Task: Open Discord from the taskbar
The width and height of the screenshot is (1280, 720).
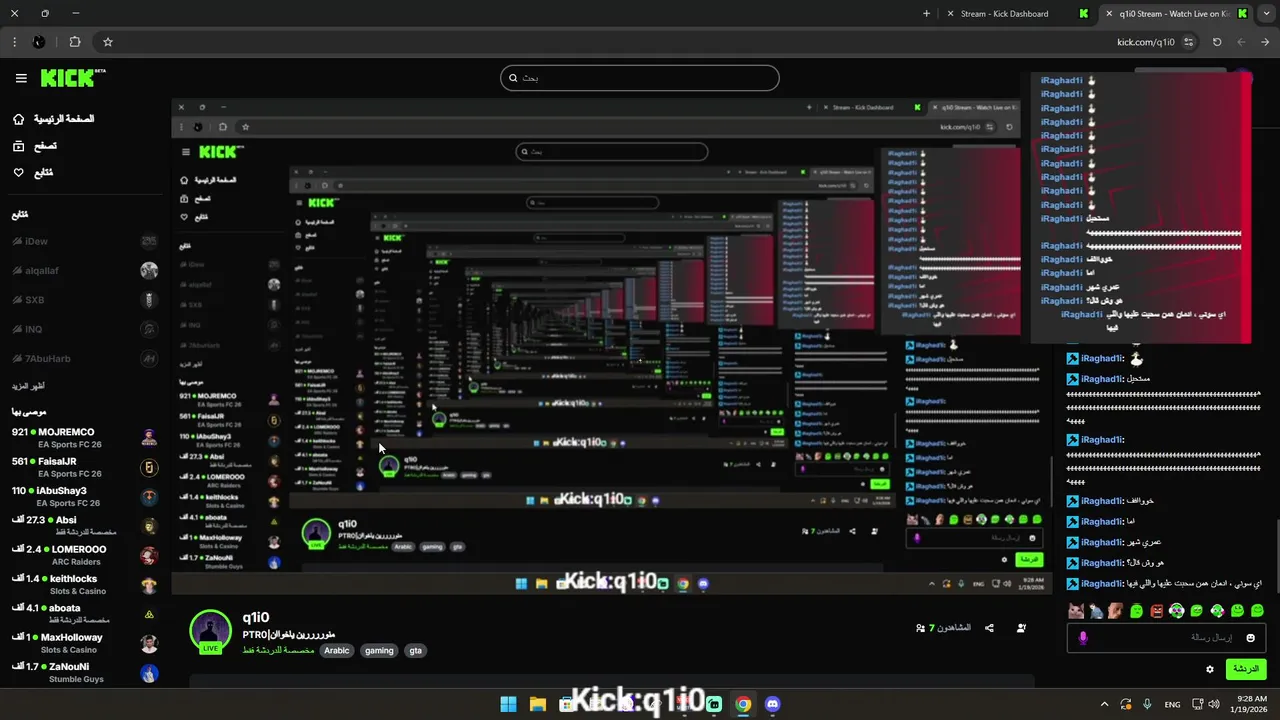Action: [x=772, y=704]
